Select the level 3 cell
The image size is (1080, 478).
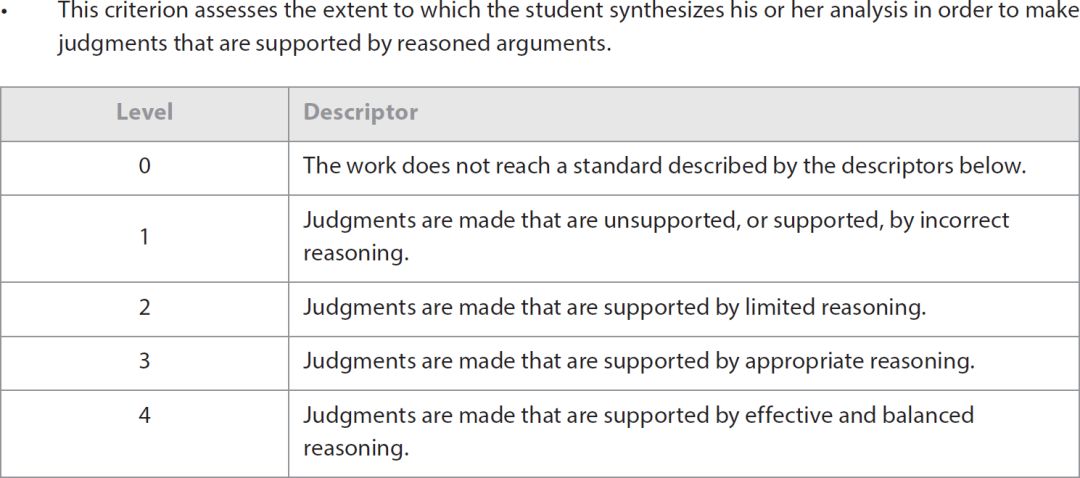[x=144, y=362]
